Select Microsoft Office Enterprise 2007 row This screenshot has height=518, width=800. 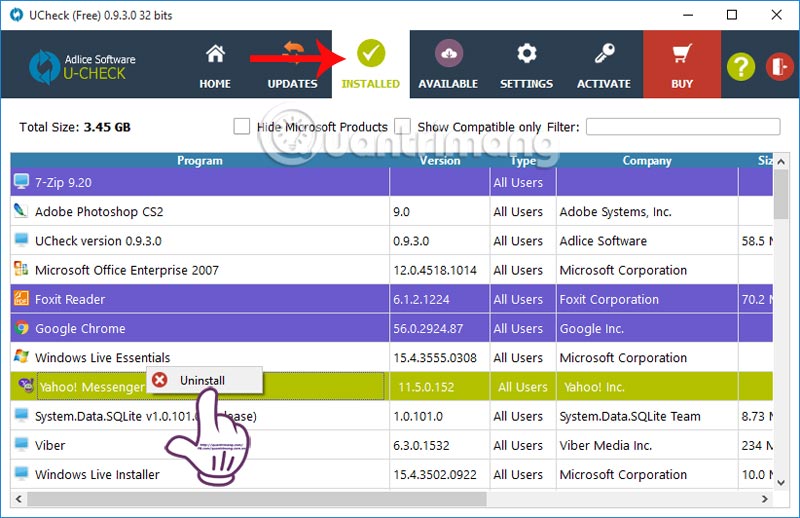(x=391, y=269)
